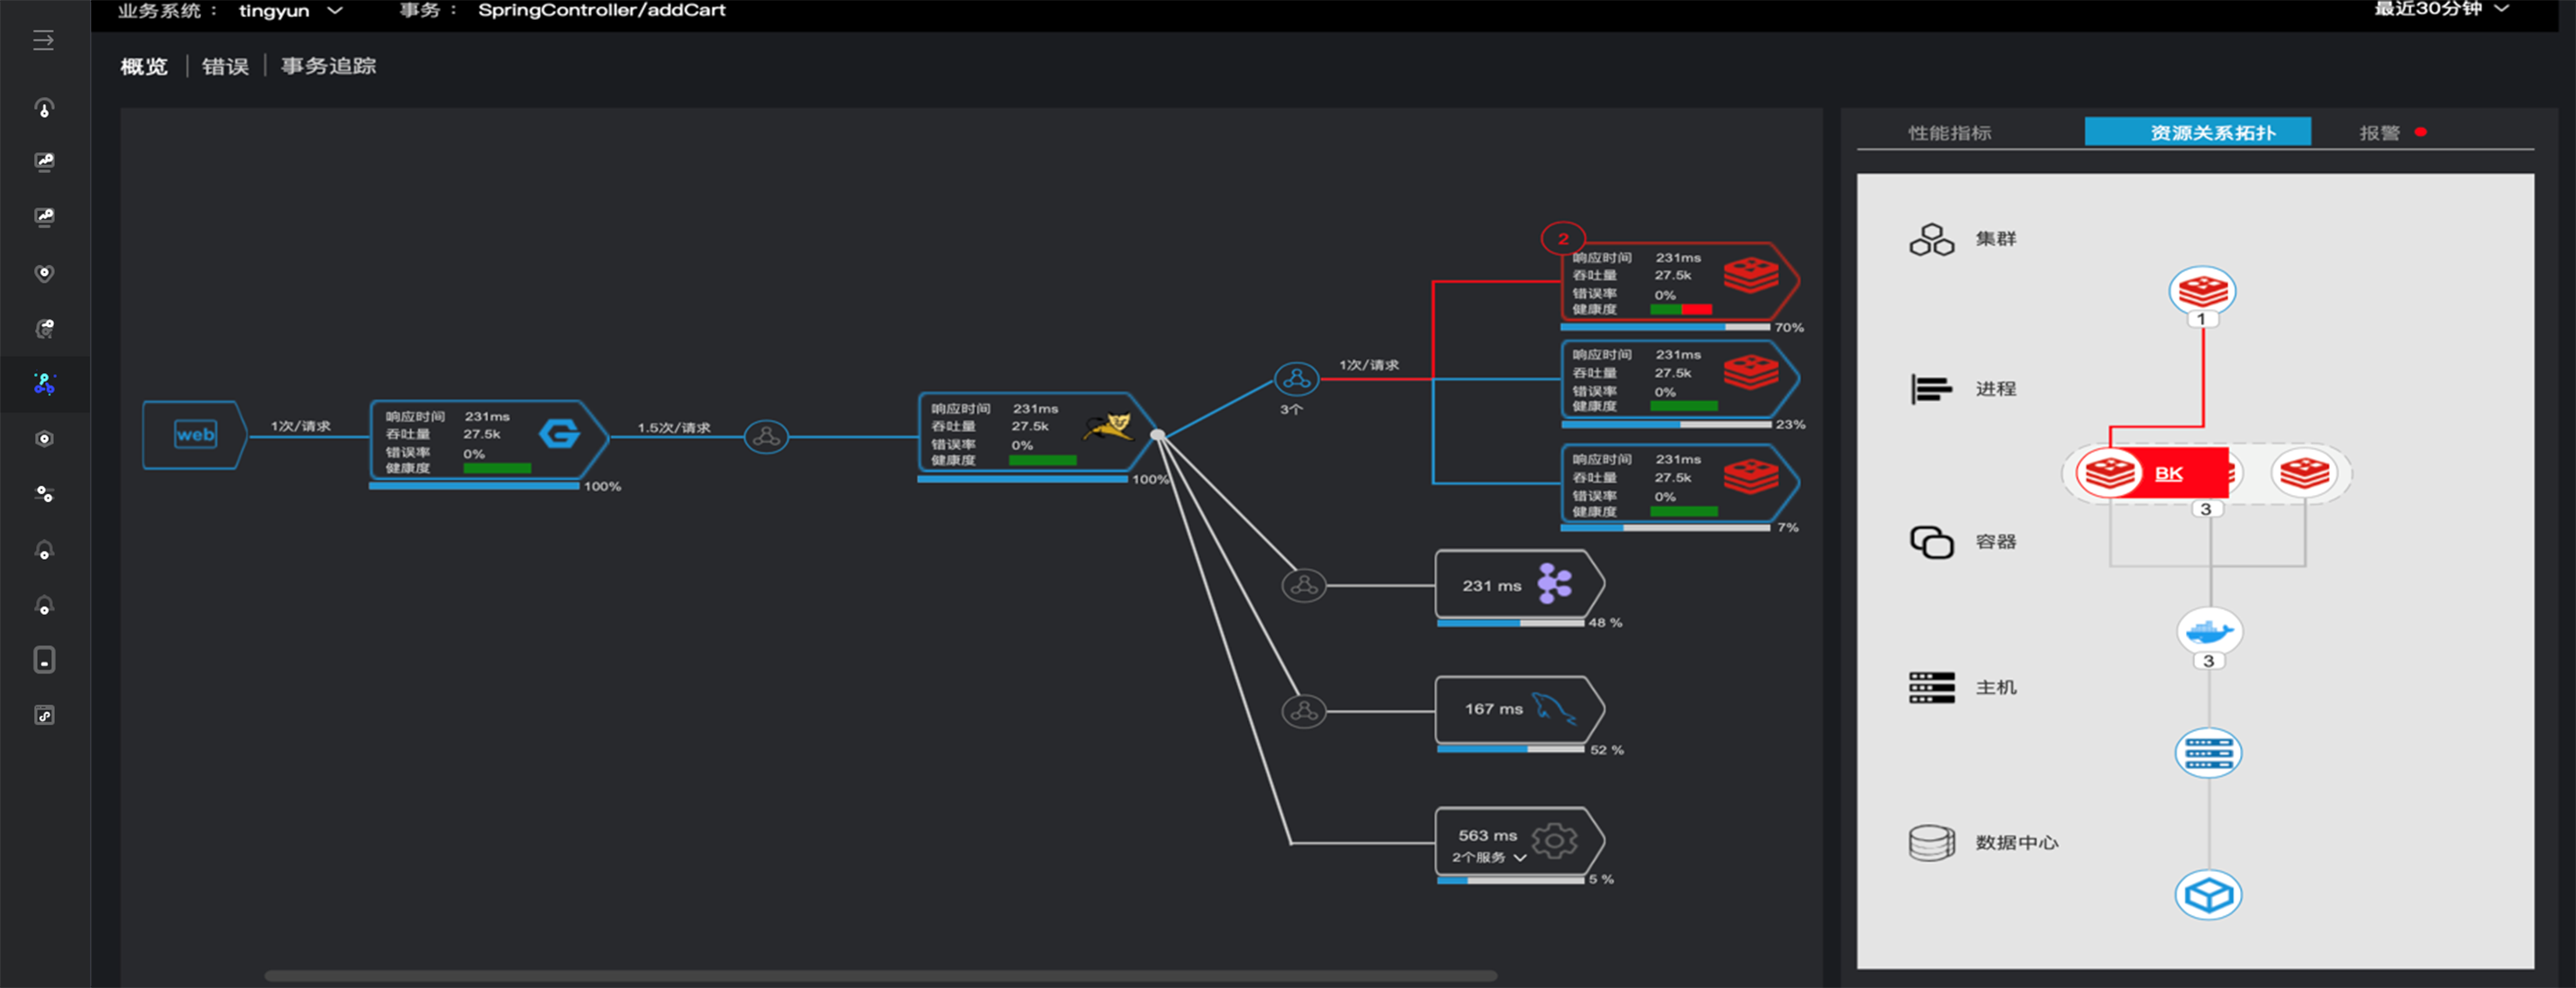Open the alarm bell icon in the sidebar

(44, 549)
